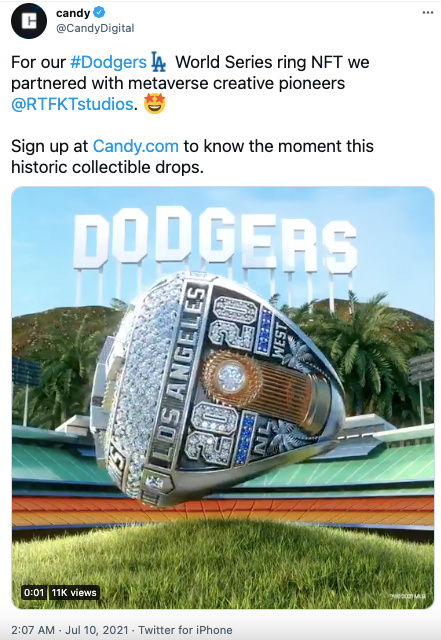Click the star-eyes emoji
Screen dimensions: 441x640
pyautogui.click(x=155, y=103)
